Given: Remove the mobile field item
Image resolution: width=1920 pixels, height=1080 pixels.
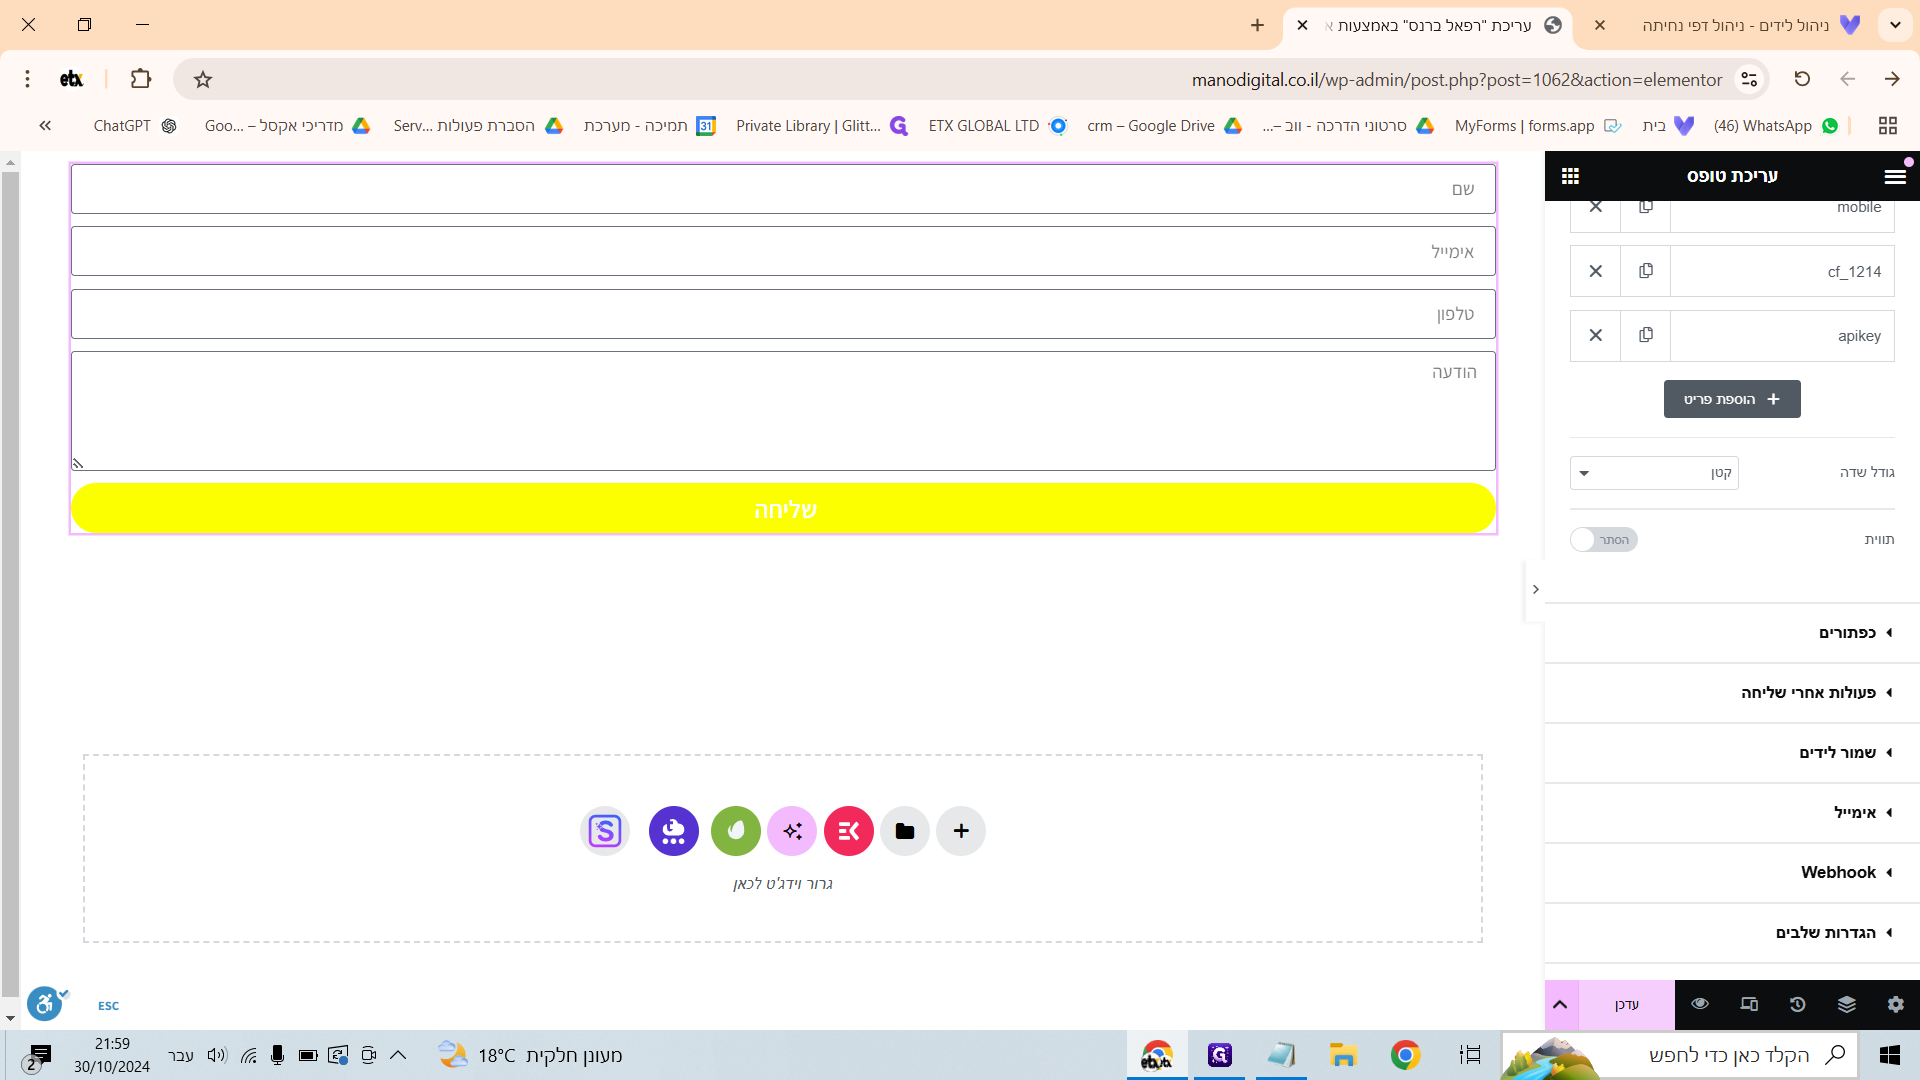Looking at the screenshot, I should 1596,207.
